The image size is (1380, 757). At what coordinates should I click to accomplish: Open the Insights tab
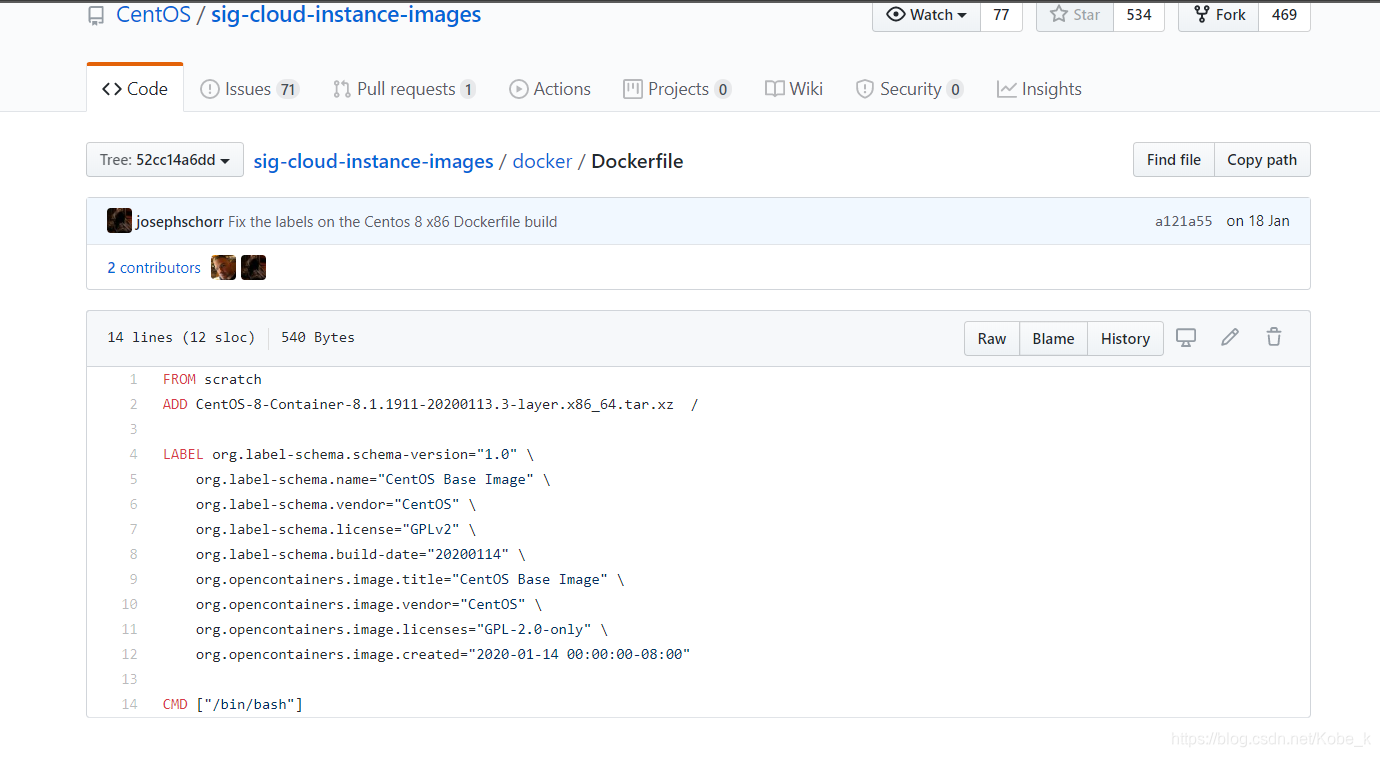[1039, 89]
